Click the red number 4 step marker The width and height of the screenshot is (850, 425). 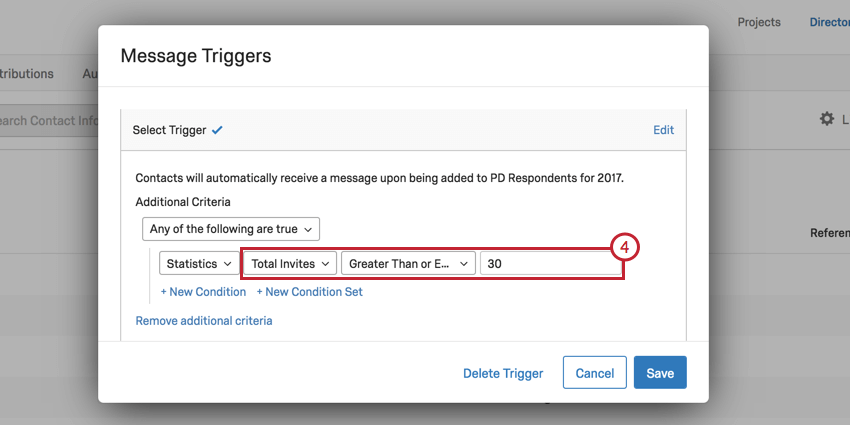click(x=625, y=248)
